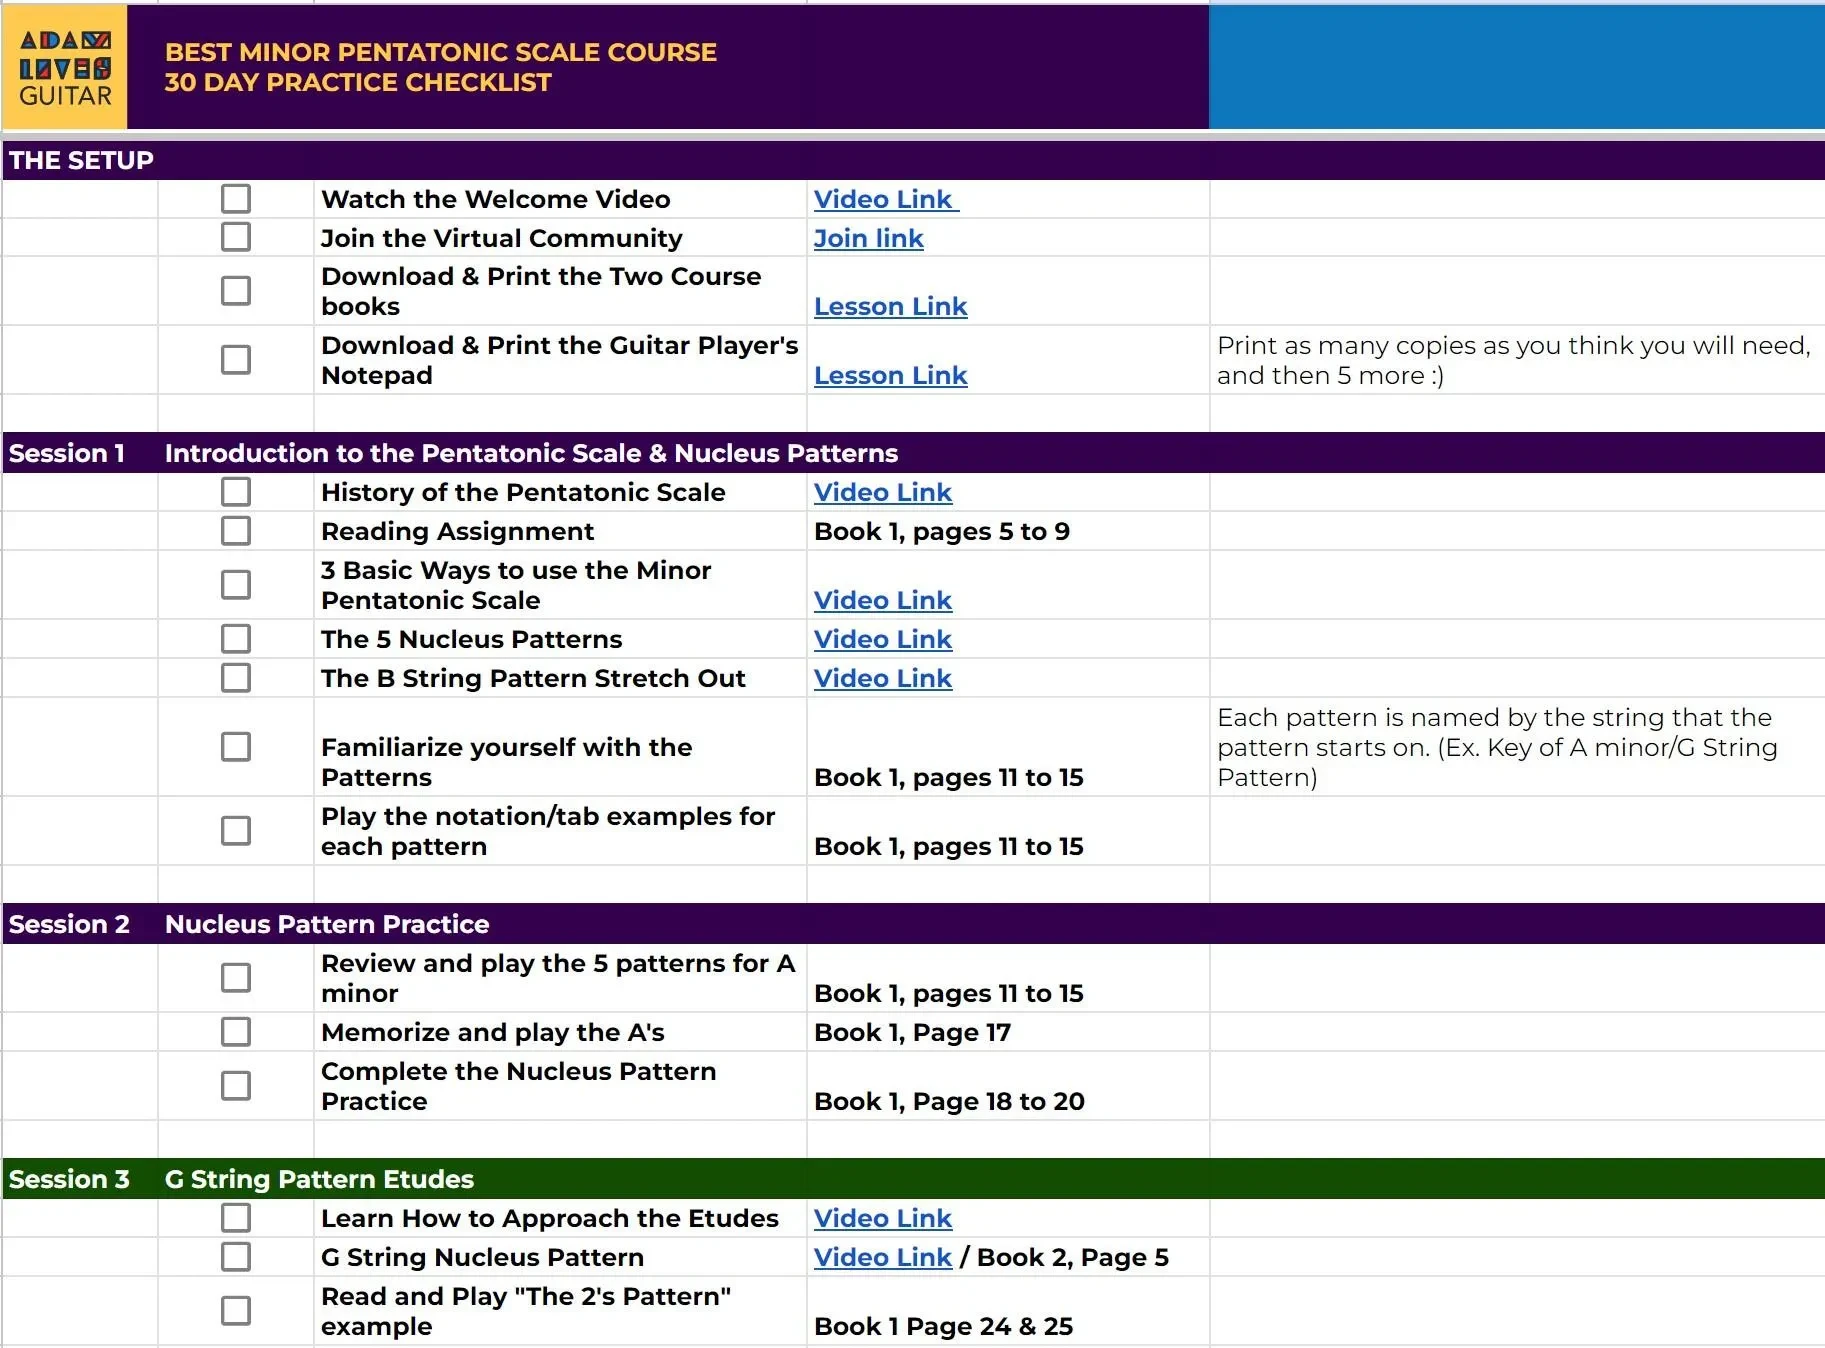Check off Download & Print the Two Course books
1825x1348 pixels.
pos(236,290)
